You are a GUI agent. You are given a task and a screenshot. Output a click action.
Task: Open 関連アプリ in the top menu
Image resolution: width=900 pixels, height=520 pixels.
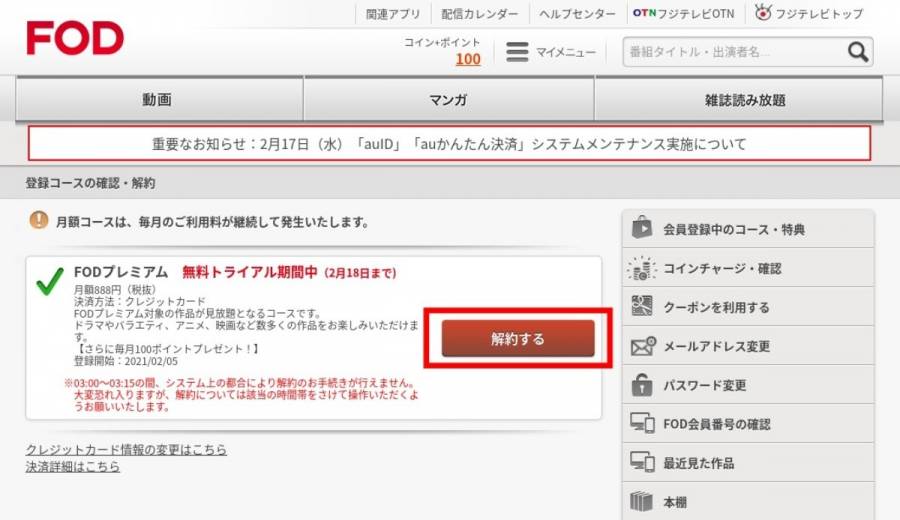pyautogui.click(x=393, y=14)
